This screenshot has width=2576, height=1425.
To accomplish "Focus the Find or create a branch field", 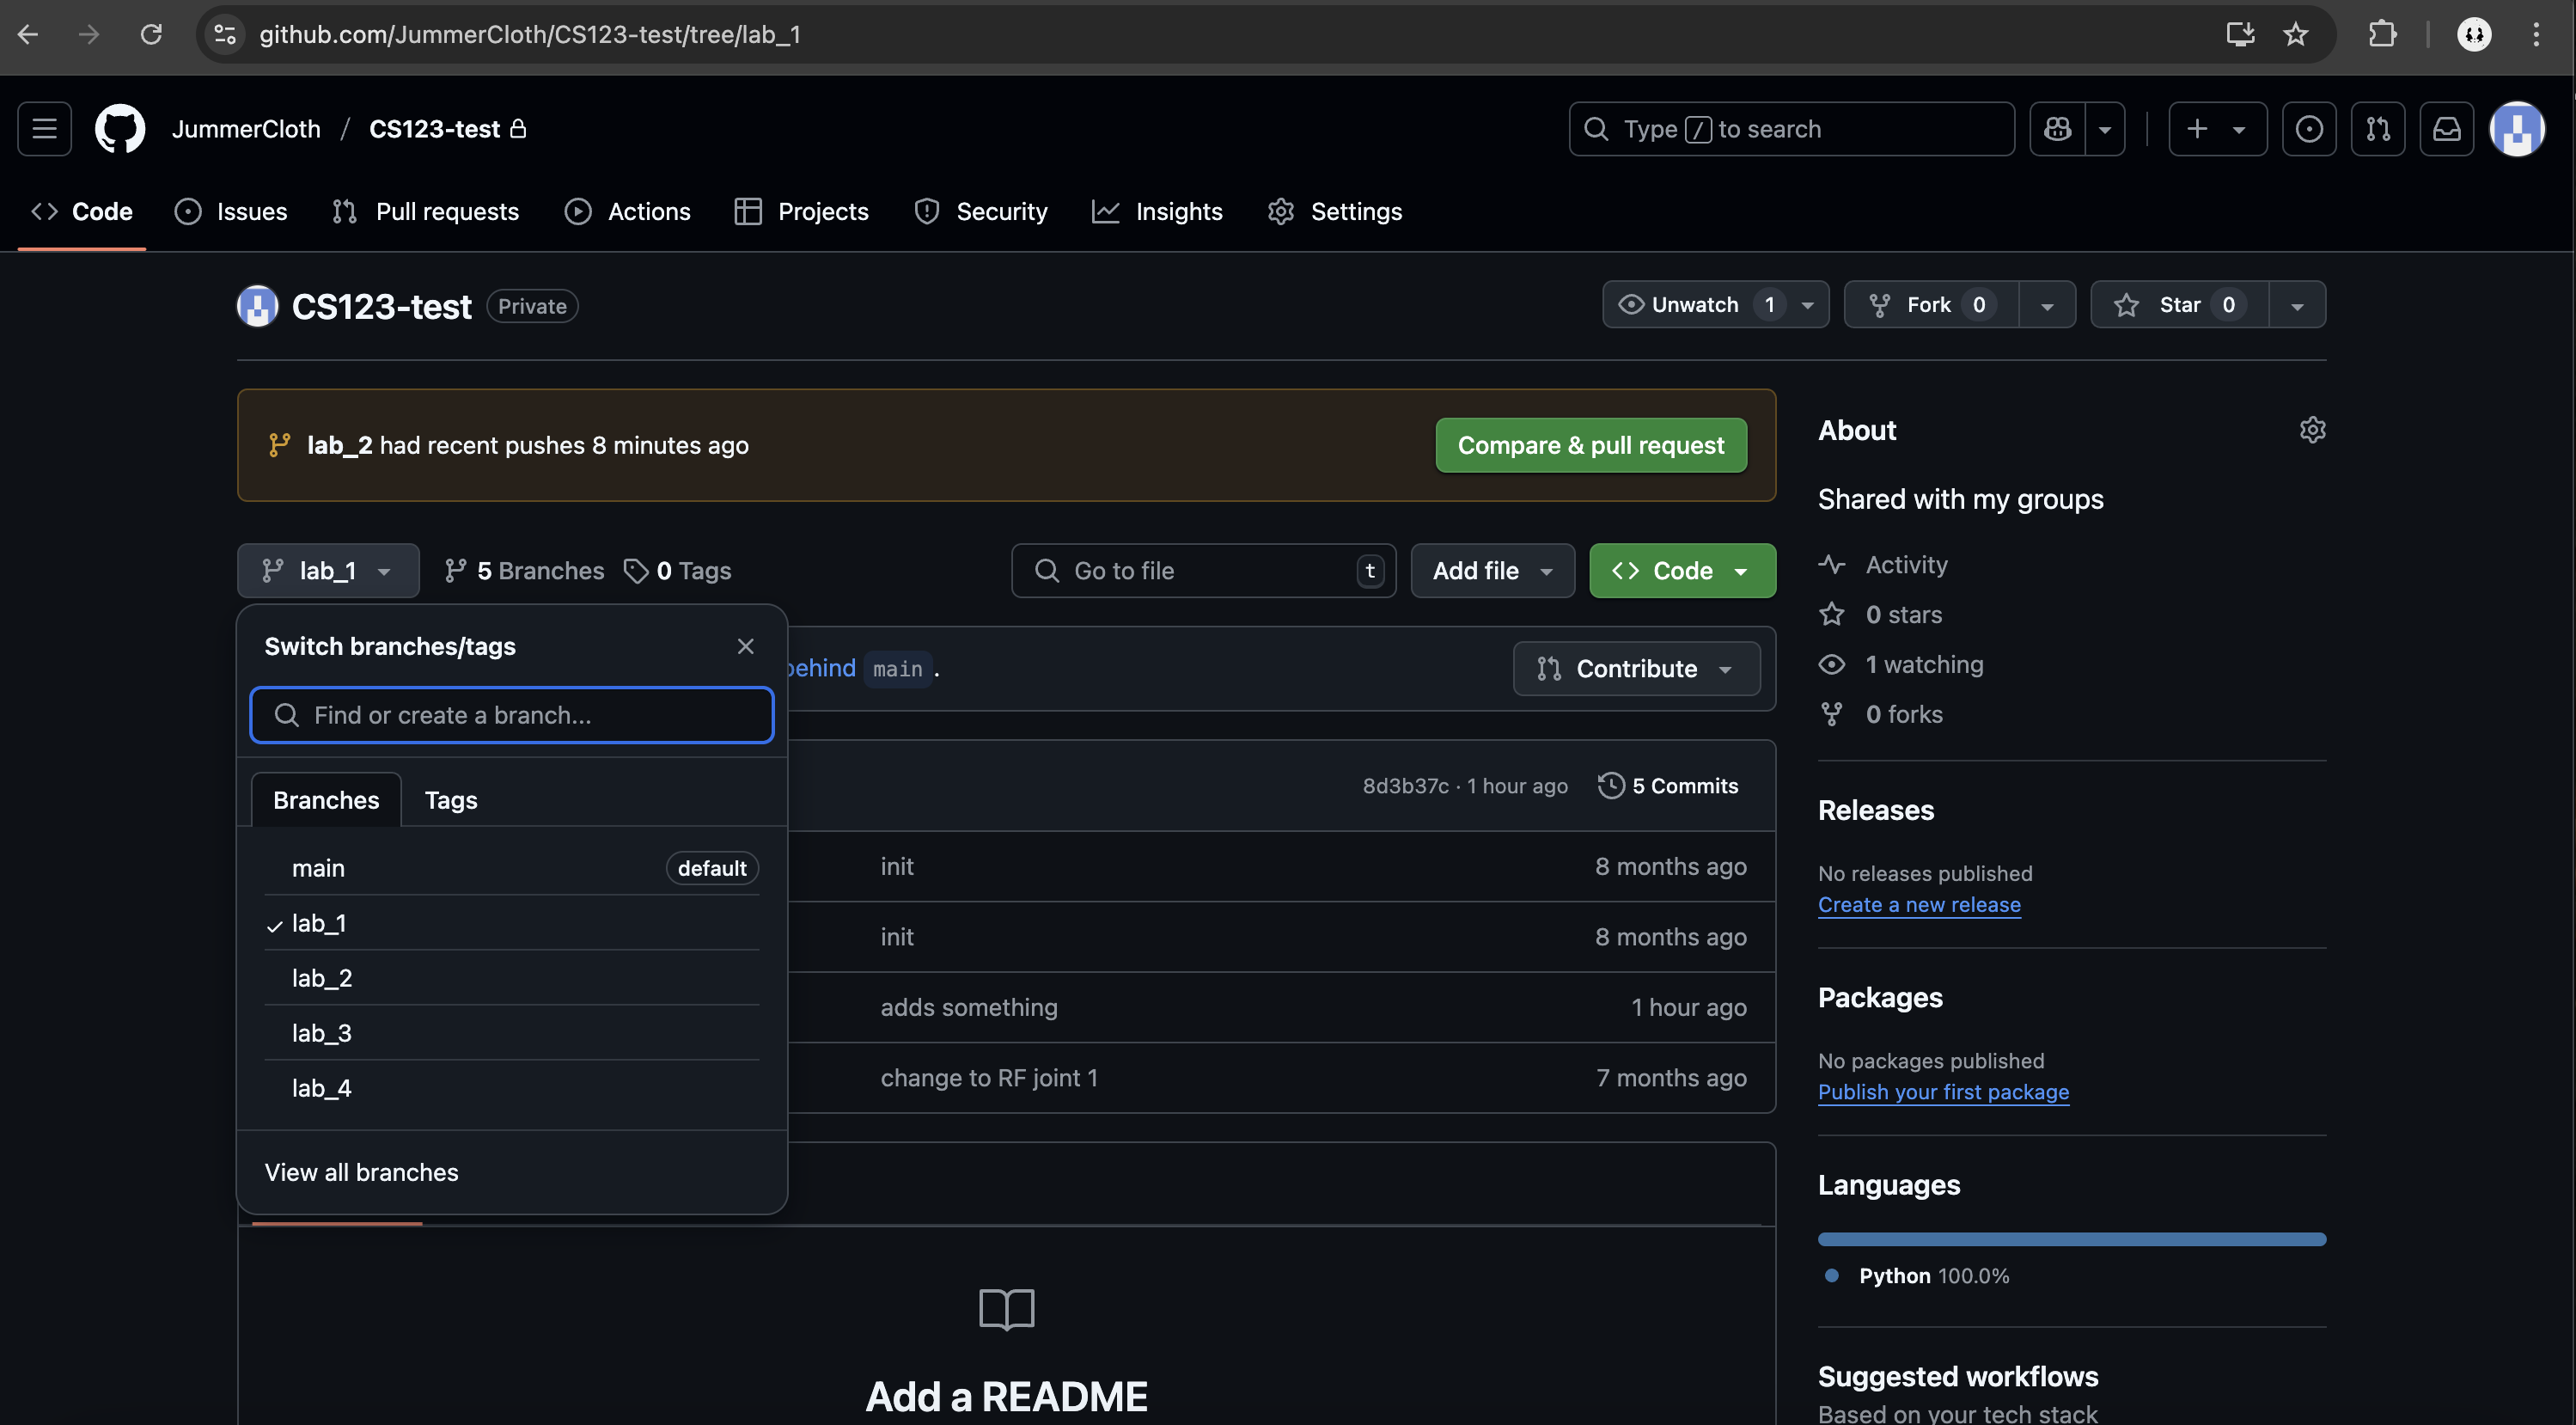I will (x=511, y=715).
